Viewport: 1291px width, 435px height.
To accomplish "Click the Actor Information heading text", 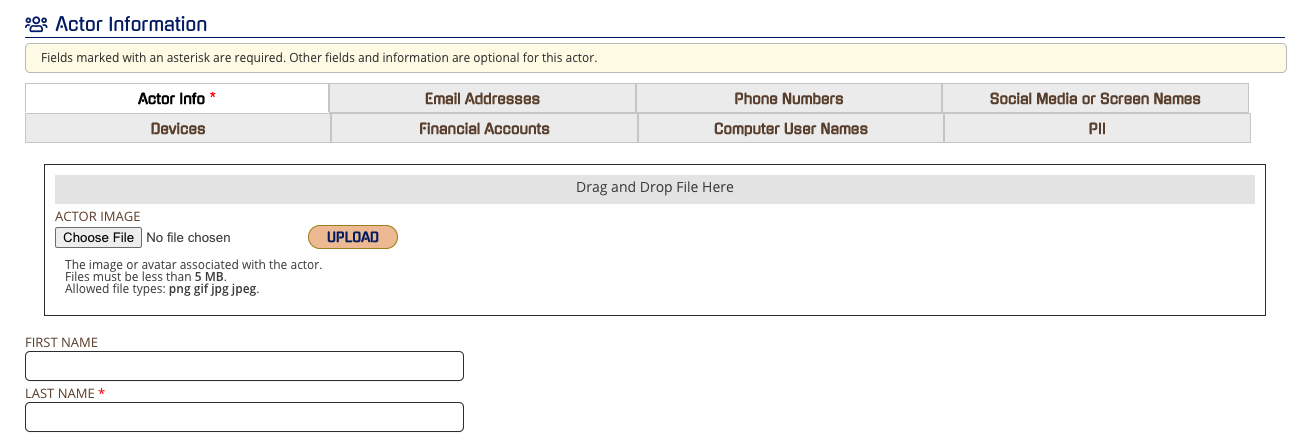I will pos(131,24).
